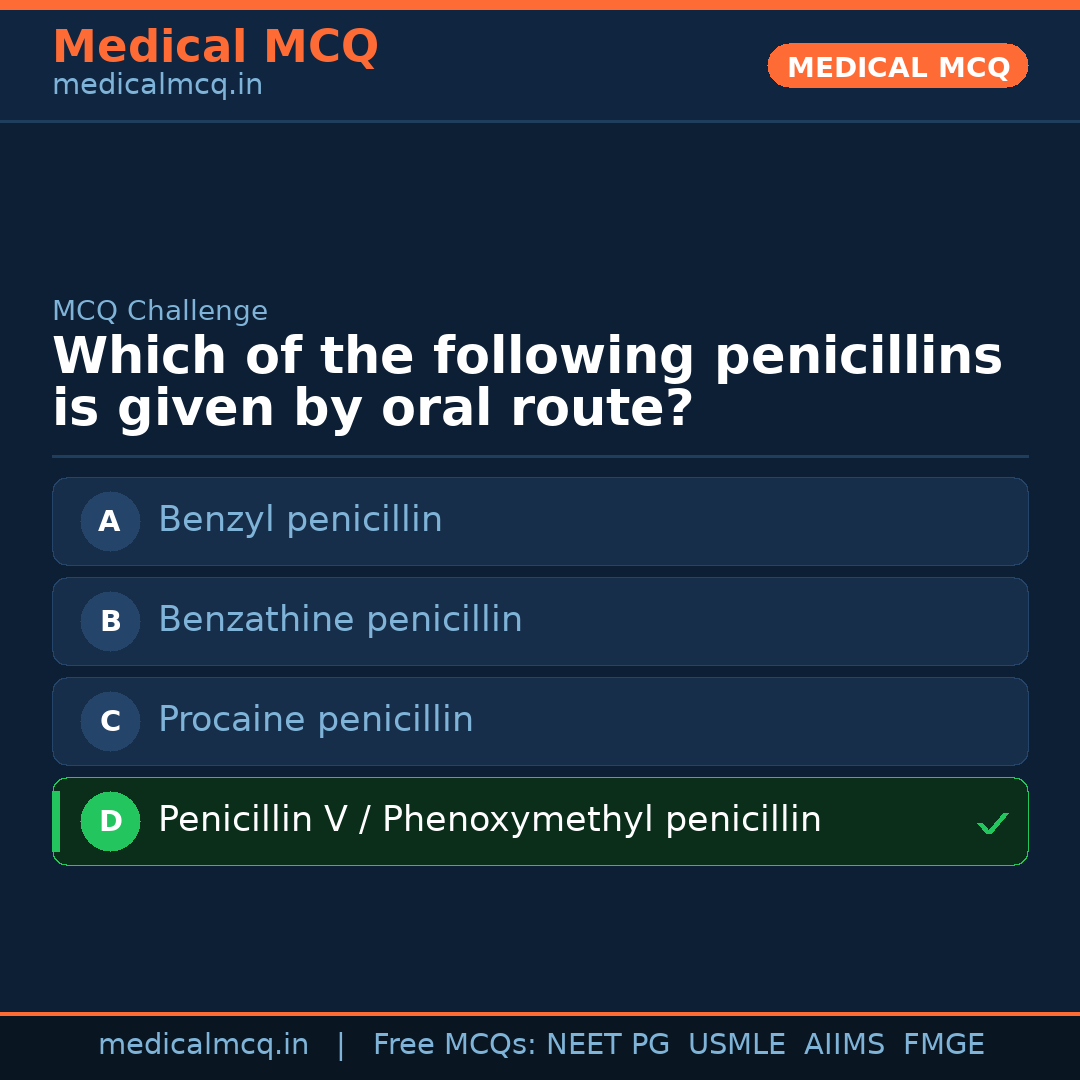Click USMLE in the footer
This screenshot has height=1080, width=1080.
736,1045
